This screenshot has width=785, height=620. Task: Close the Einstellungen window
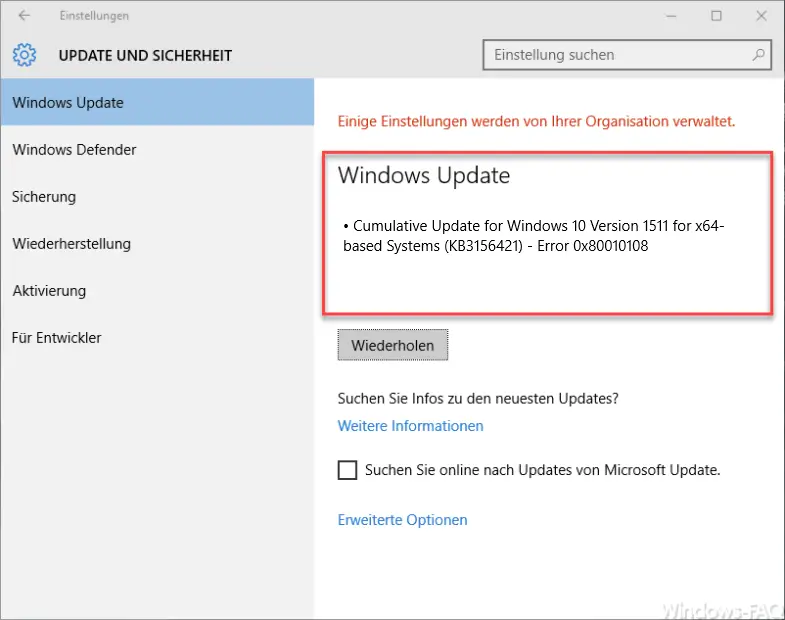tap(761, 16)
